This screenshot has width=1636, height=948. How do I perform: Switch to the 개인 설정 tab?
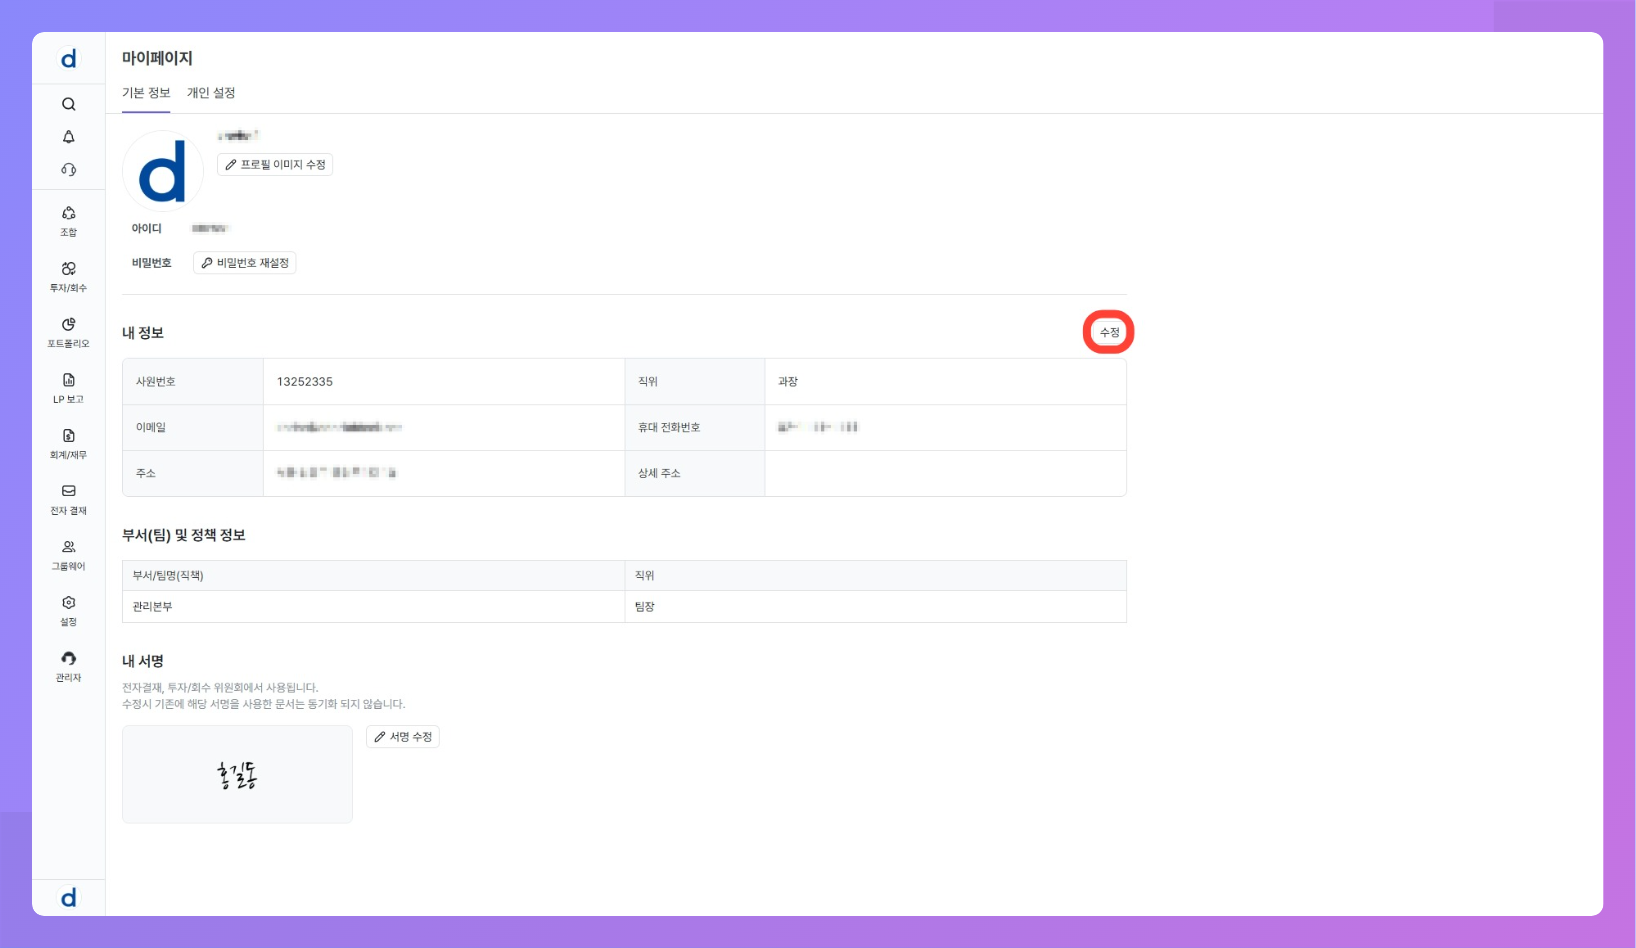211,93
